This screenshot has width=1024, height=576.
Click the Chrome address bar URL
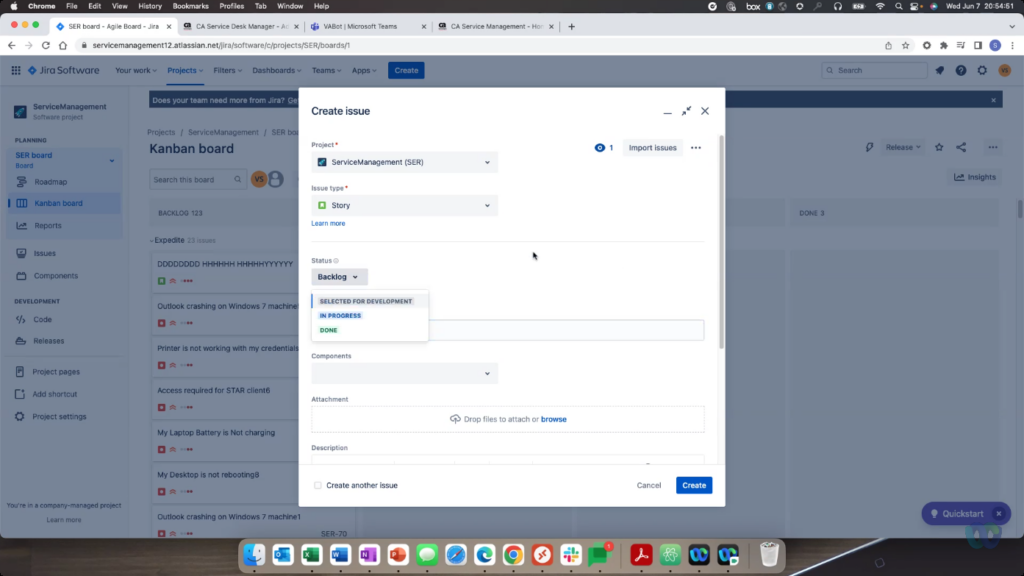coord(221,46)
